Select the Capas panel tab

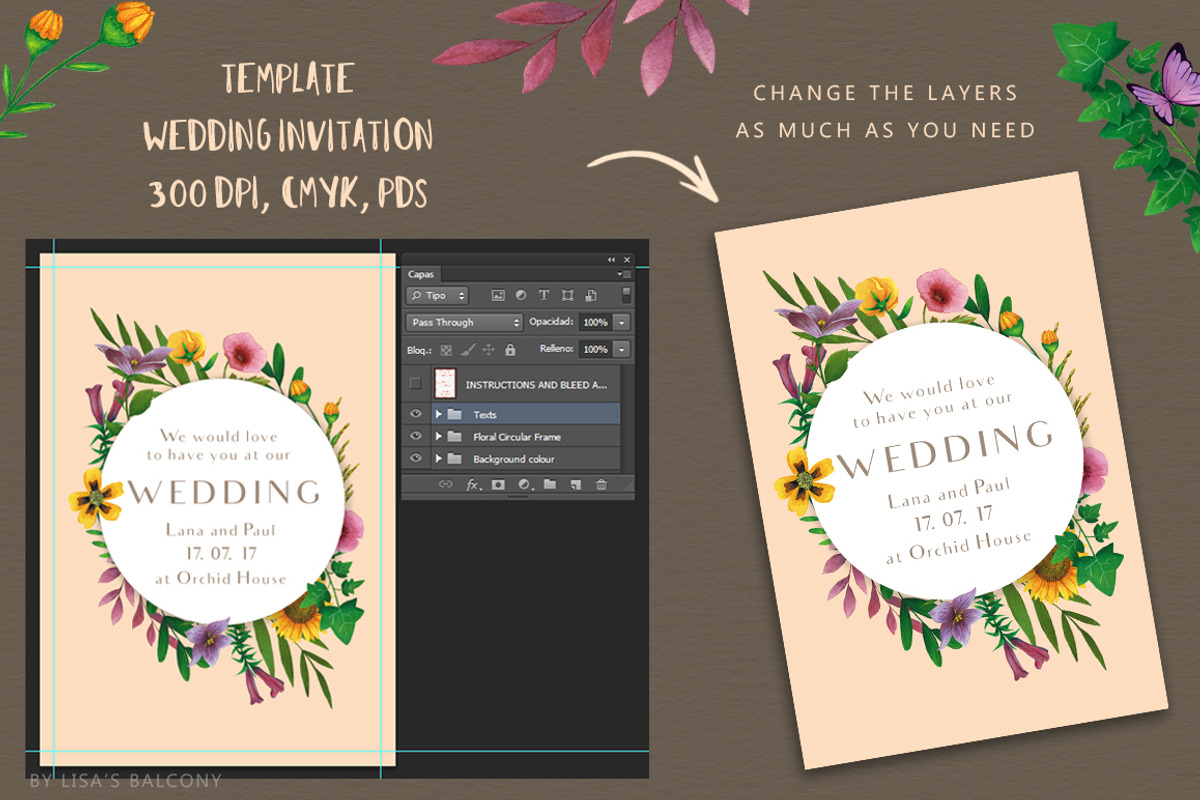point(421,274)
